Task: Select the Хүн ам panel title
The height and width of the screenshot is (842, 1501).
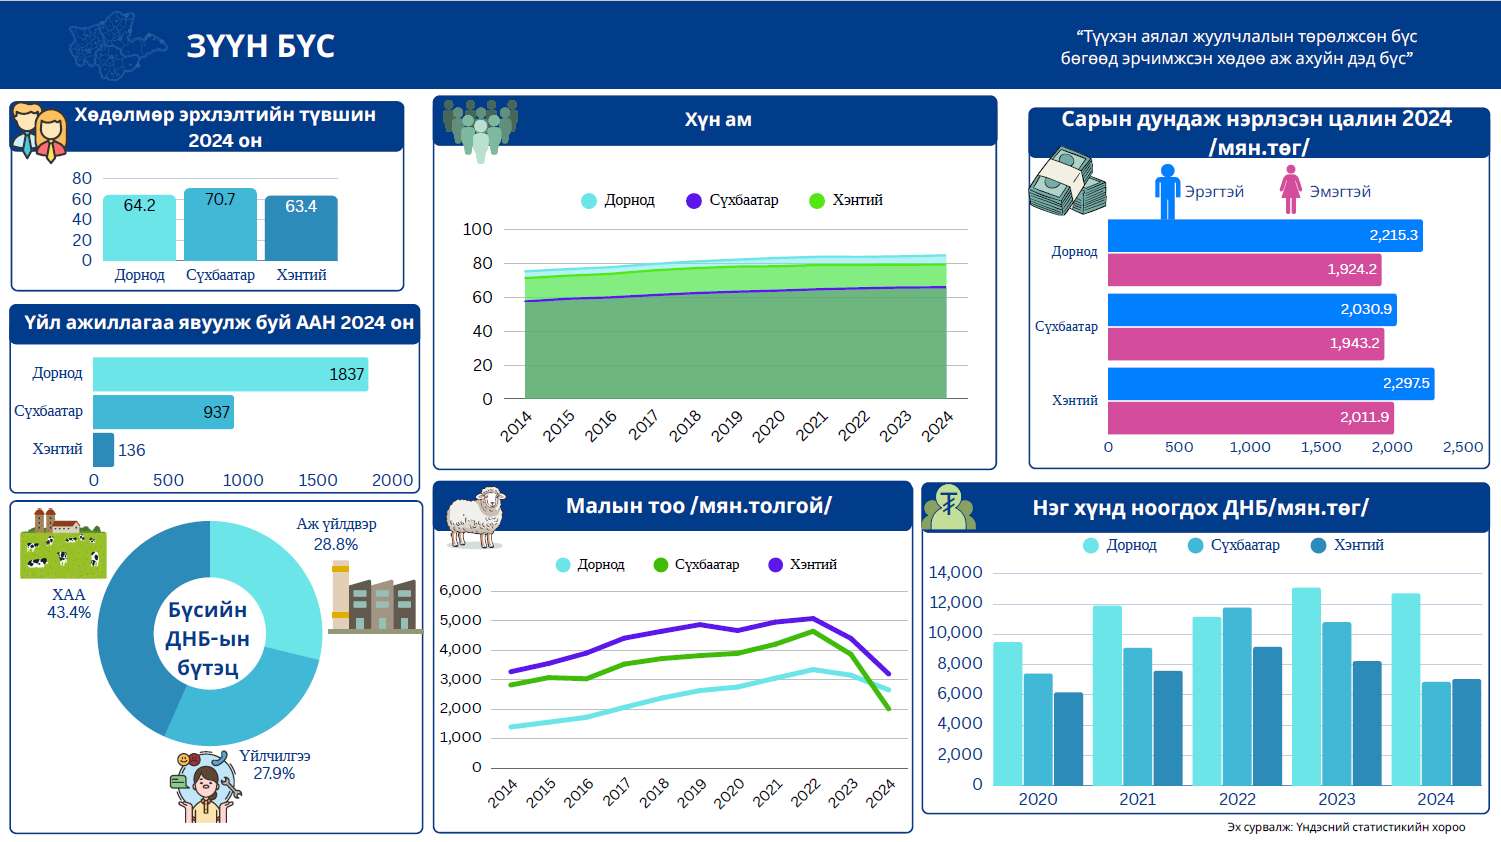Action: [x=717, y=120]
